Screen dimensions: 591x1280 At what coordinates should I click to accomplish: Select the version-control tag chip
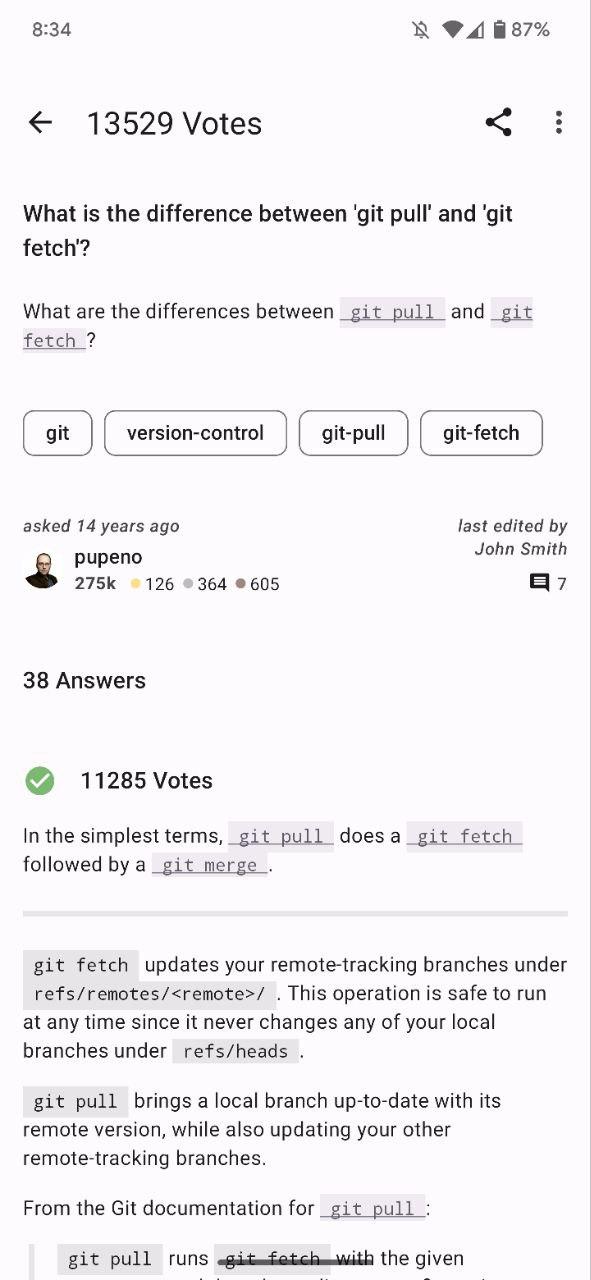pos(195,433)
